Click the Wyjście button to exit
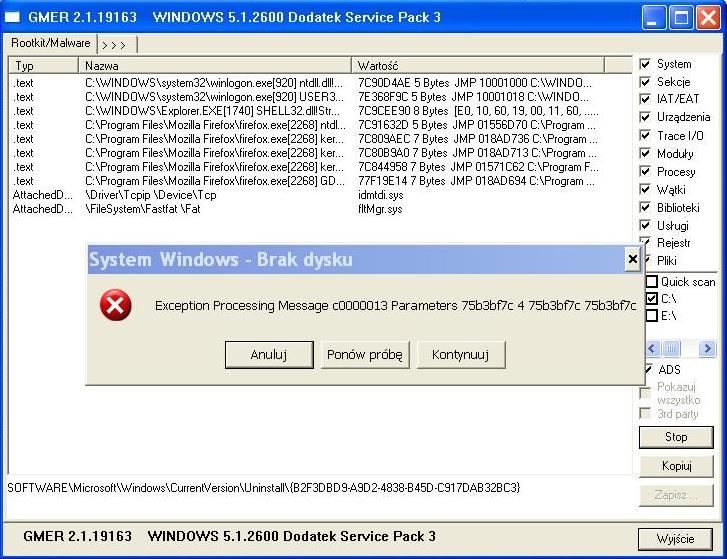 click(x=675, y=539)
